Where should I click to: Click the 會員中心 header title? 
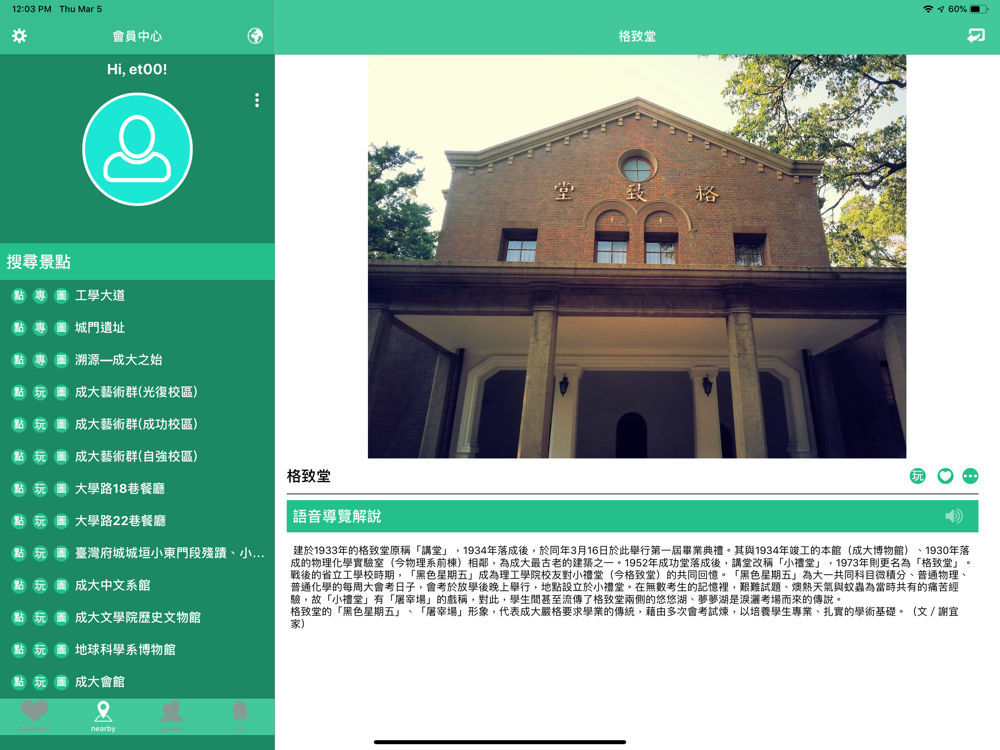coord(137,36)
